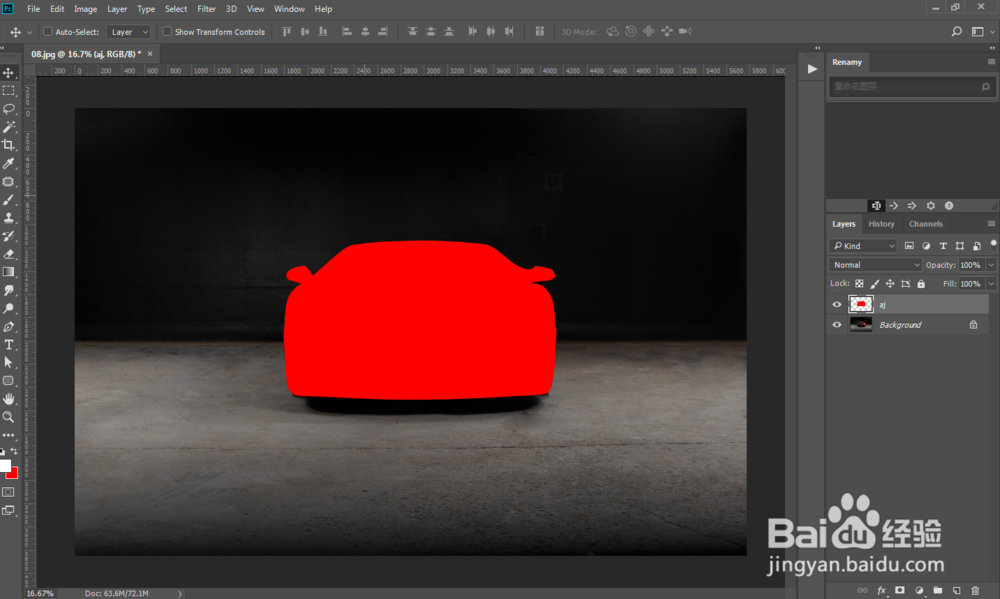The height and width of the screenshot is (599, 1000).
Task: Swap foreground and background colors
Action: pos(14,451)
